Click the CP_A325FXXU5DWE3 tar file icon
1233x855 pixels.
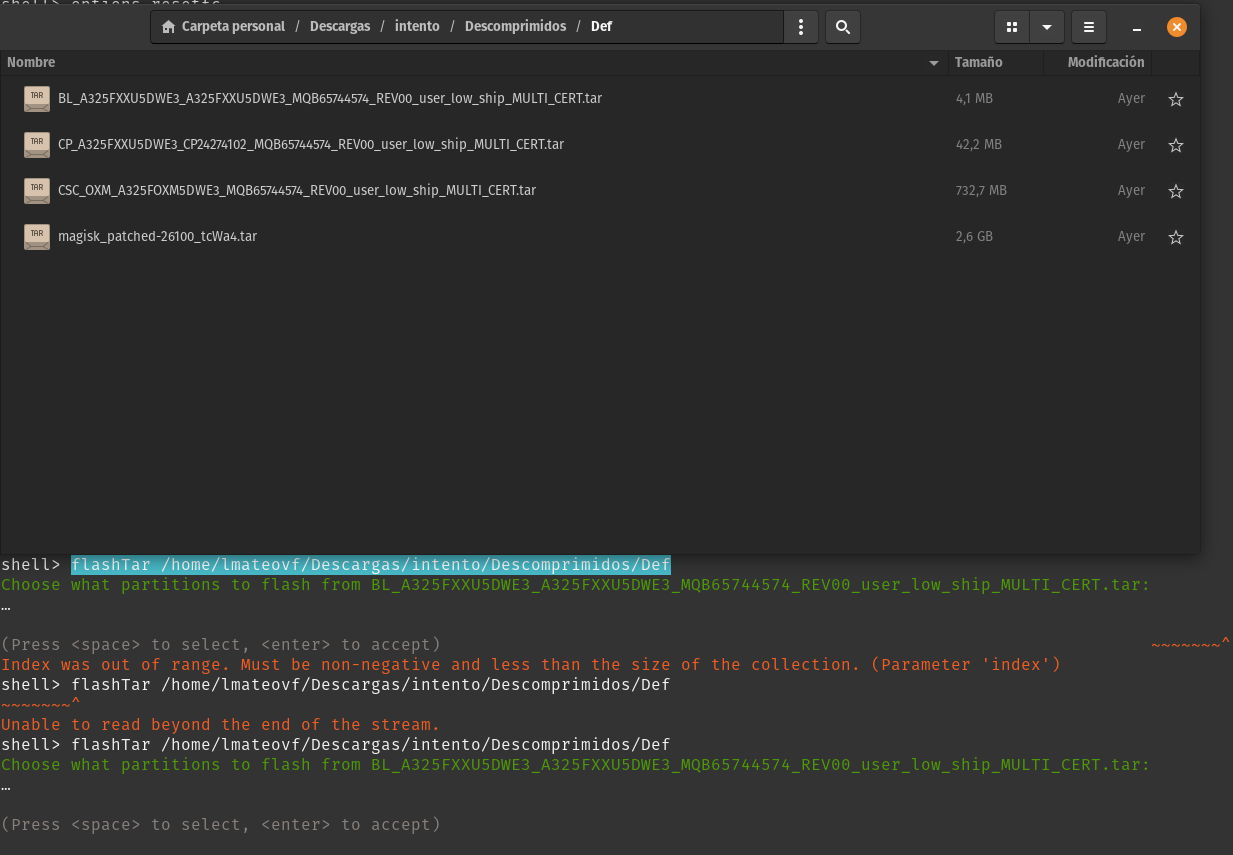[37, 144]
